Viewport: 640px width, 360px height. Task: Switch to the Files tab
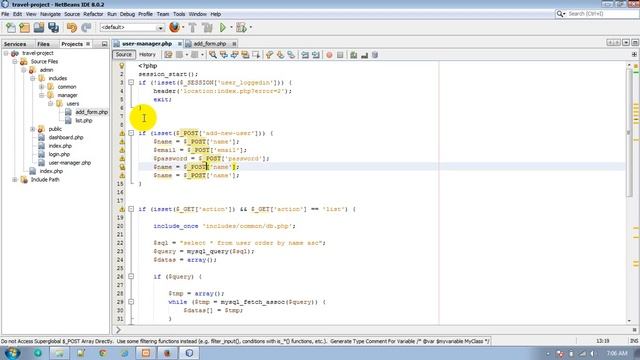(x=43, y=44)
